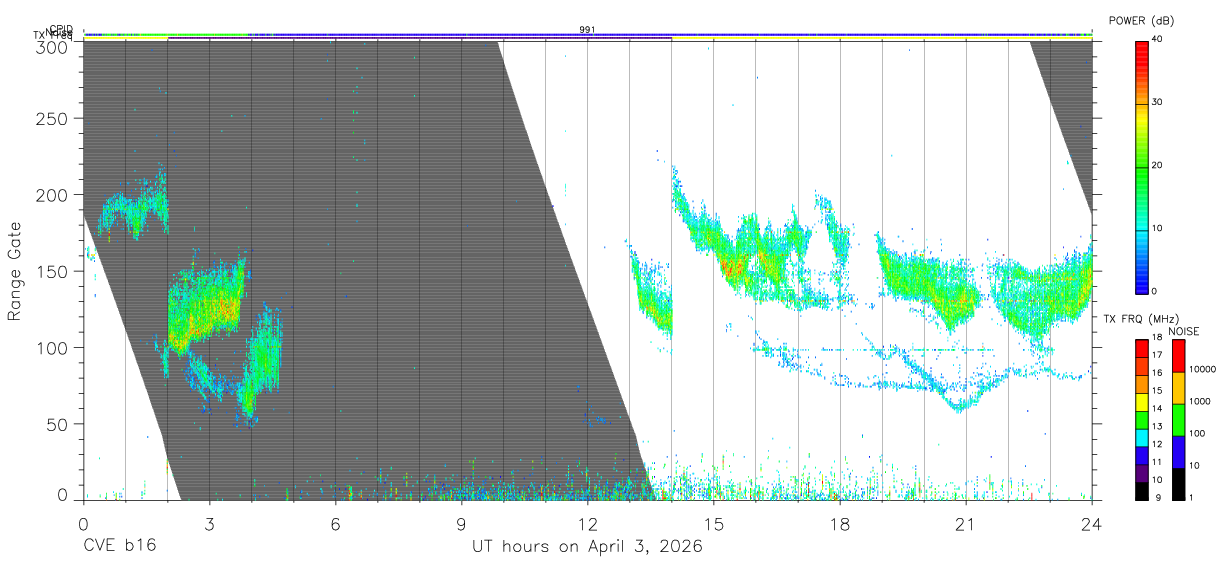Click the 13 label in TX FRQ legend
This screenshot has height=567, width=1228.
click(1157, 426)
